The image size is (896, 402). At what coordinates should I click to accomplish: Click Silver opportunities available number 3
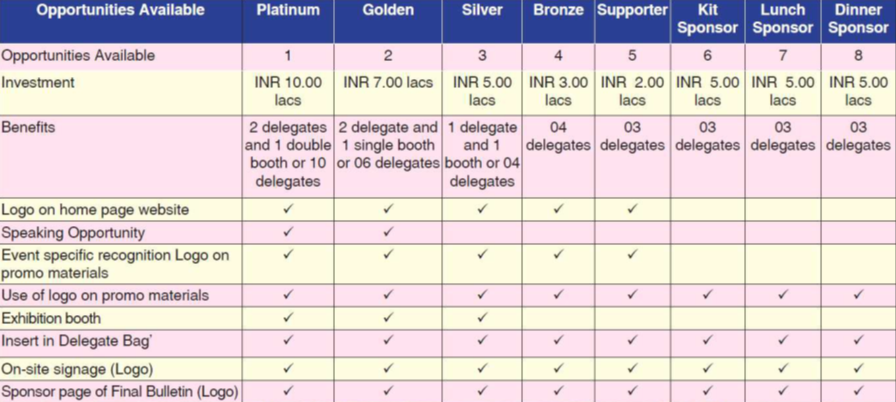point(482,56)
